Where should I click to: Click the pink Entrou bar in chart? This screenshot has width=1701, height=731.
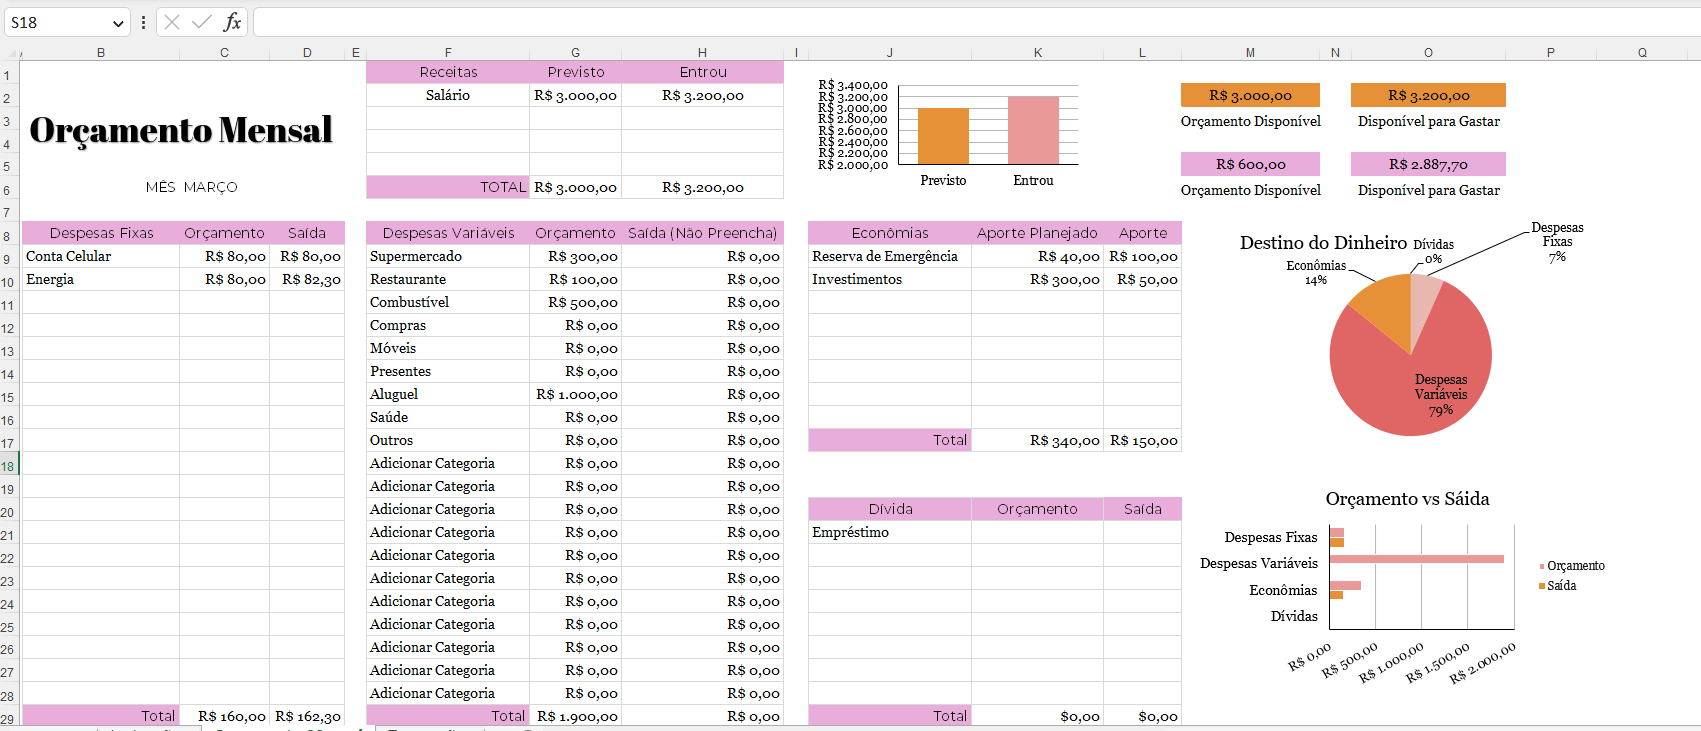[1033, 130]
